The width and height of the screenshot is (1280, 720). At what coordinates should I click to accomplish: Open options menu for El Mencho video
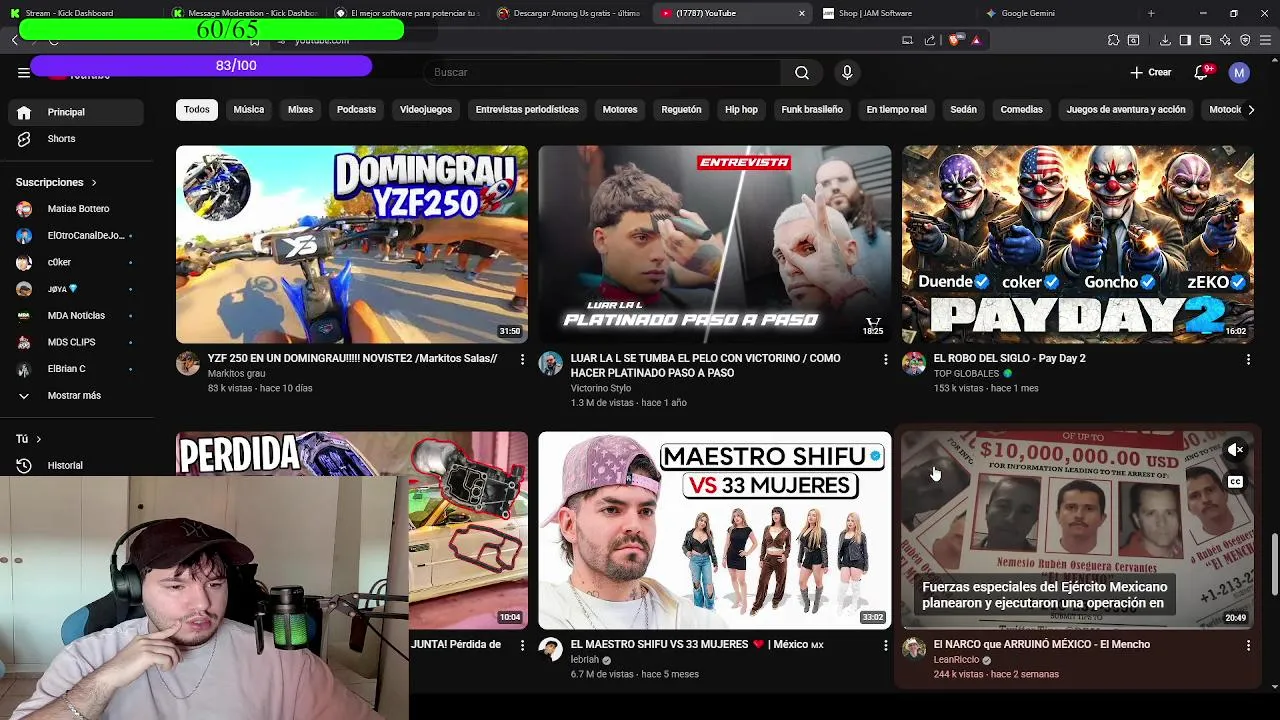[1248, 646]
